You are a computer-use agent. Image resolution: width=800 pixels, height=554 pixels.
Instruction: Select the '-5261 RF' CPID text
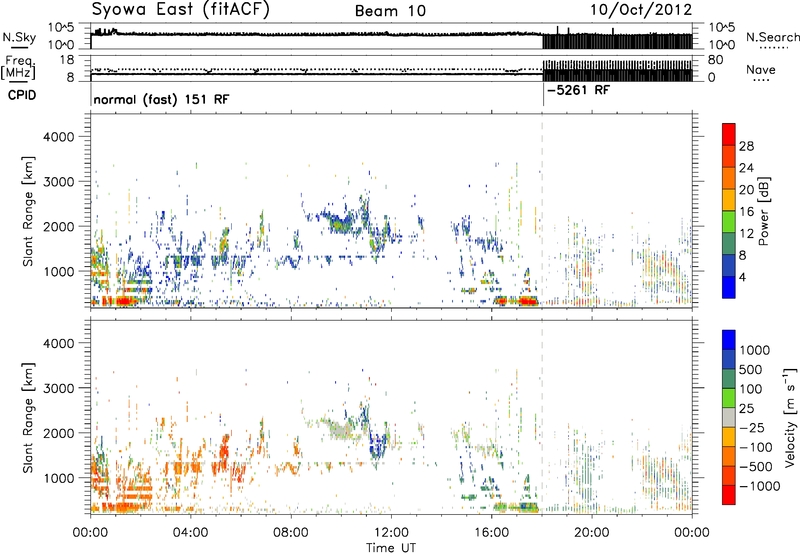578,90
